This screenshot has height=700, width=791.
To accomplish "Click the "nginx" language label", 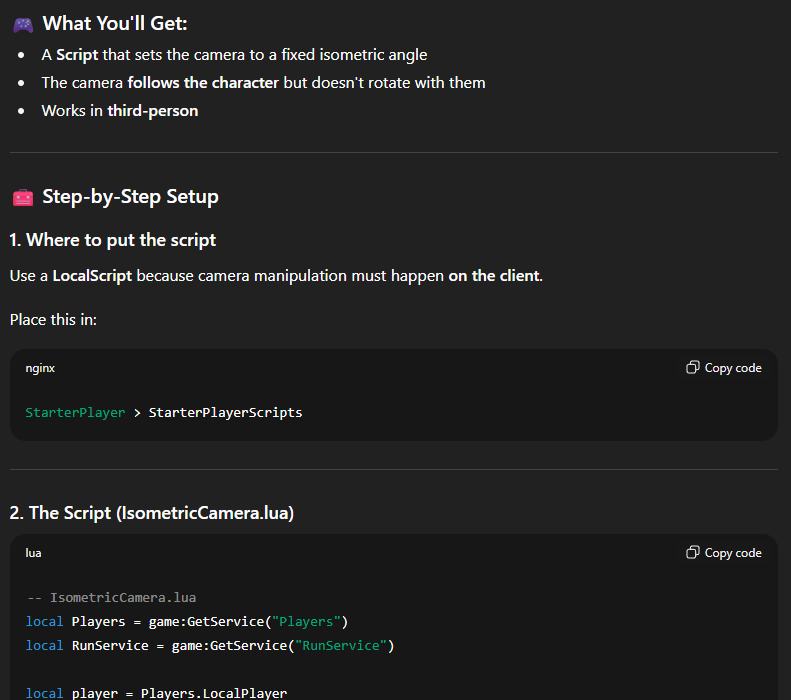I will click(x=40, y=368).
